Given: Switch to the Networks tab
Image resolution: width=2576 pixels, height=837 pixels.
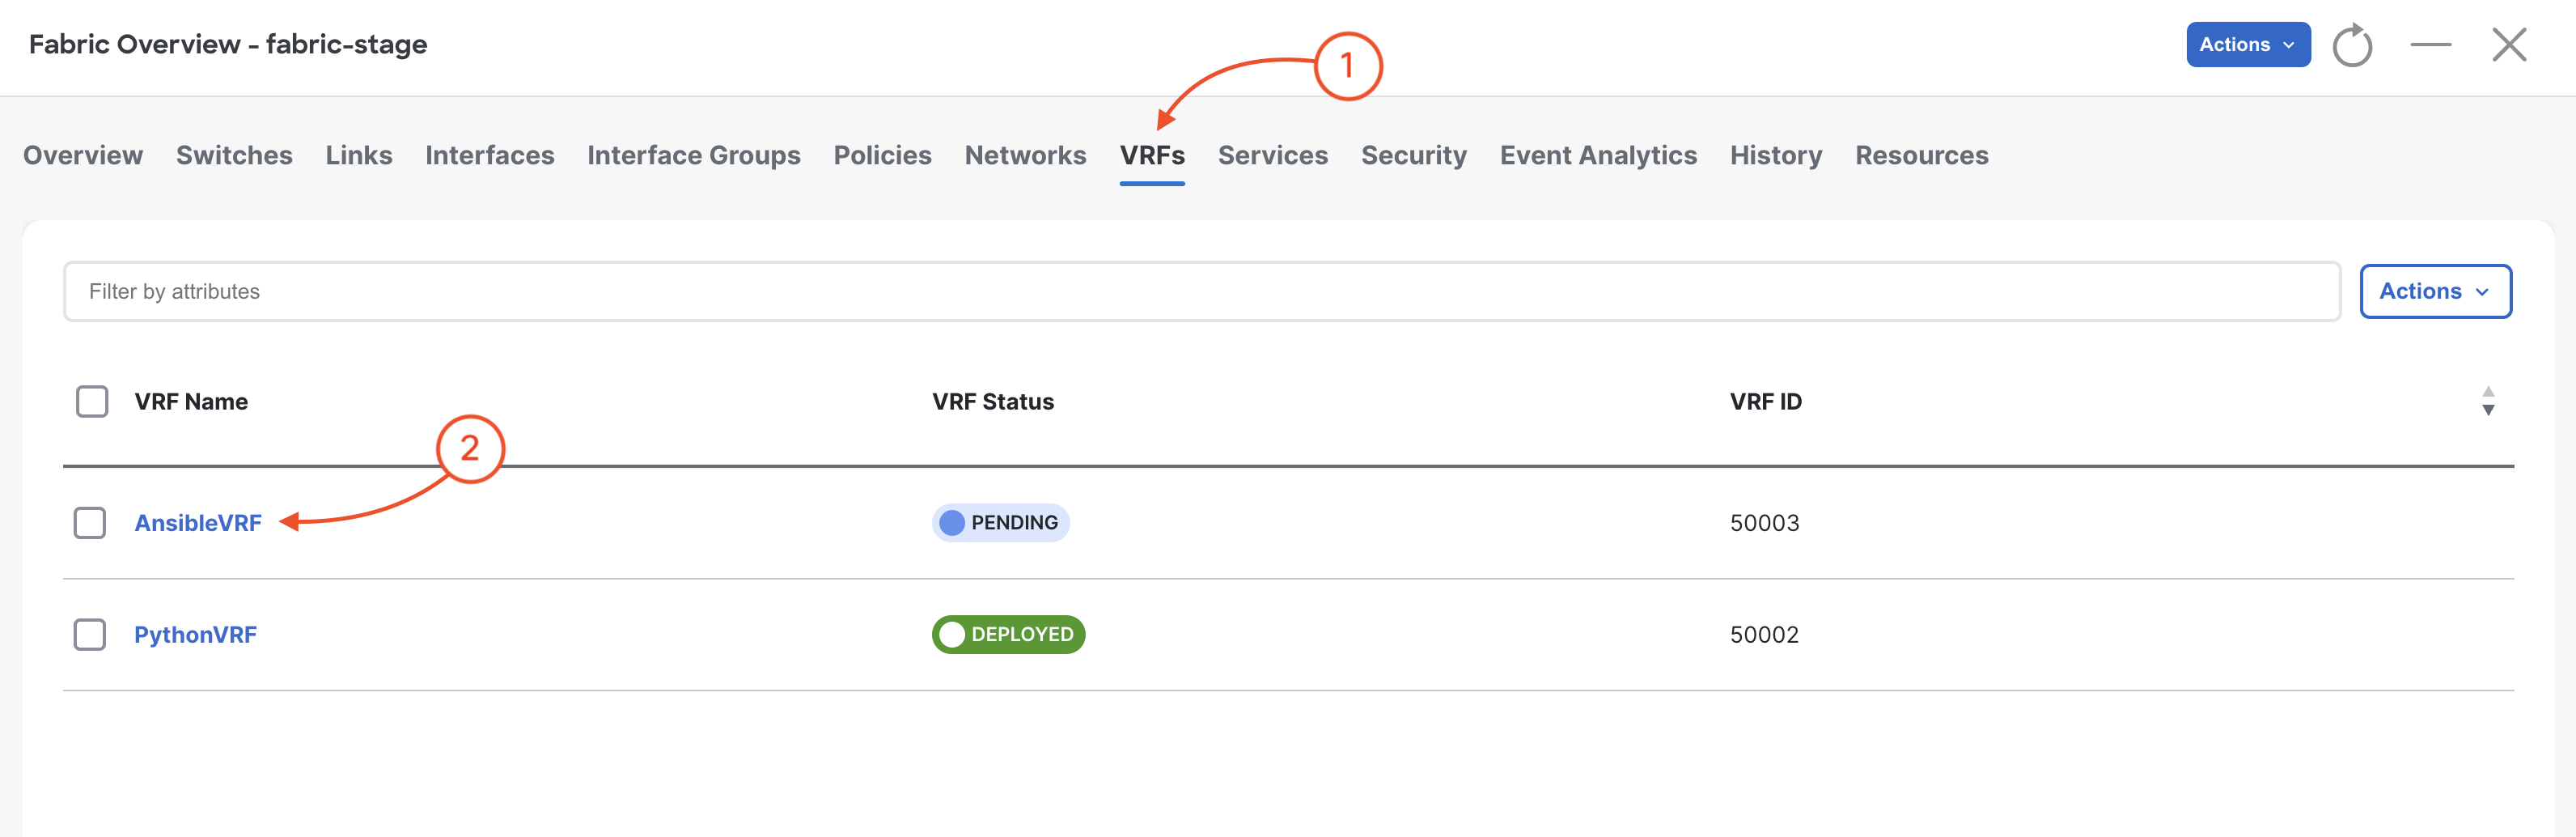Looking at the screenshot, I should (1025, 155).
